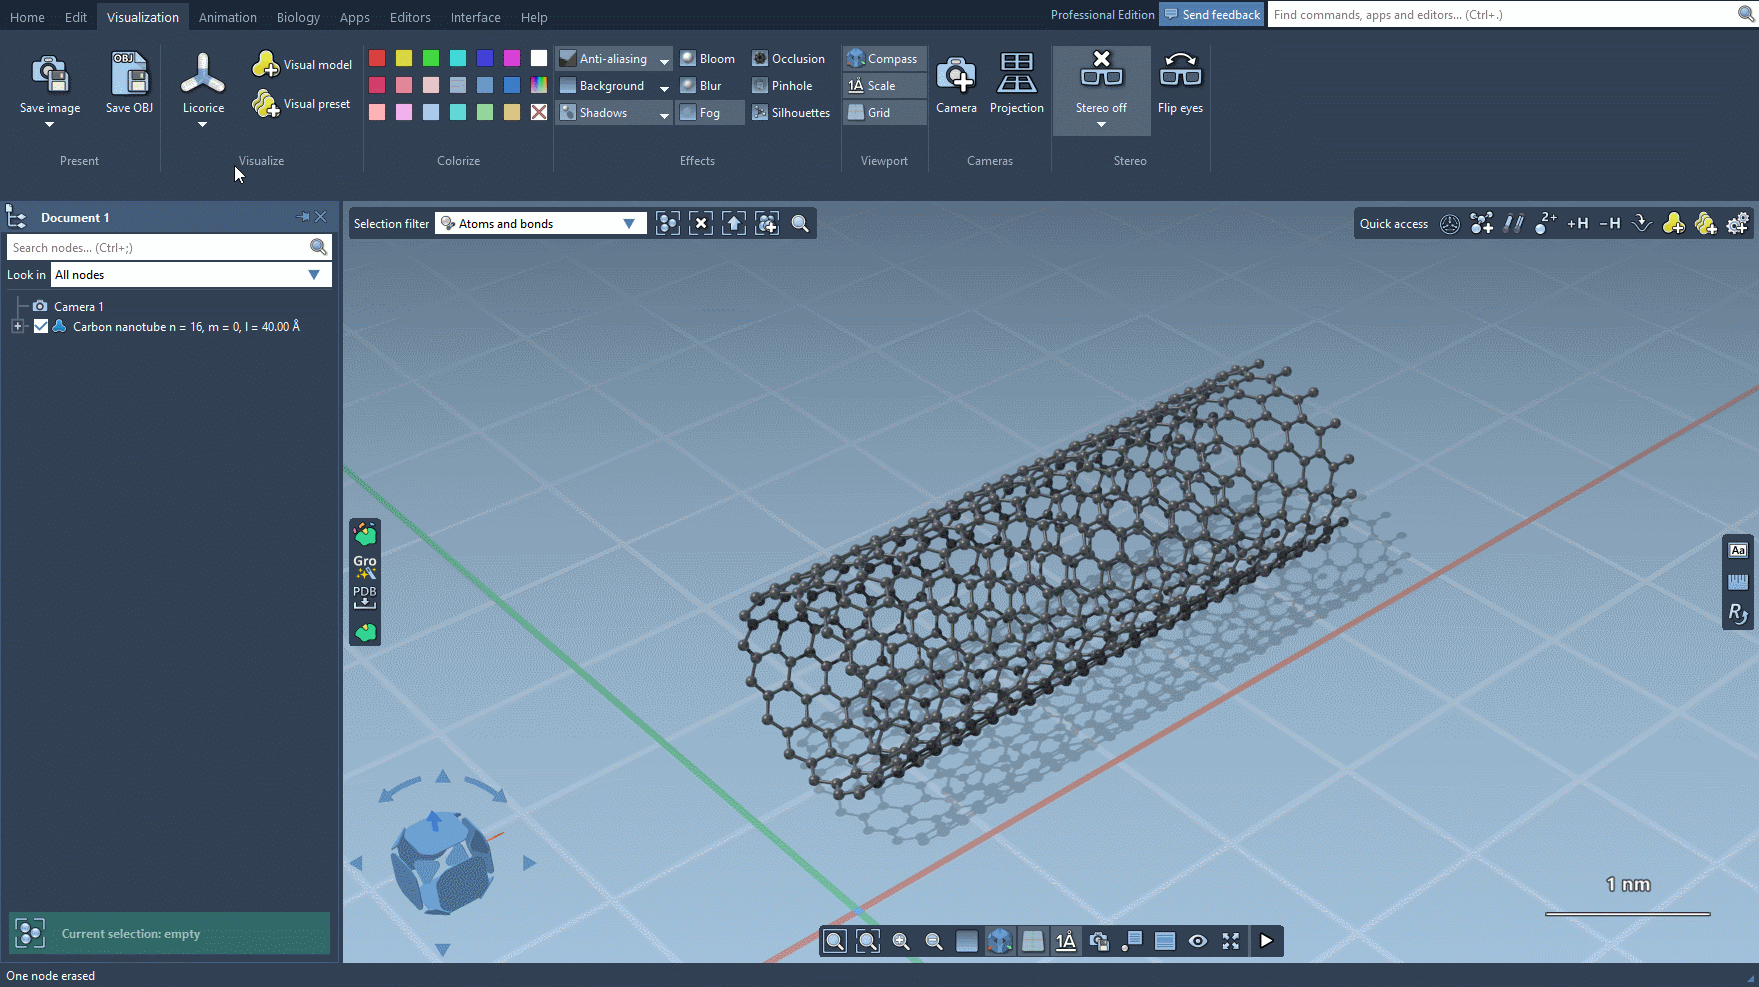Toggle the Compass viewport option
The image size is (1759, 987).
883,59
